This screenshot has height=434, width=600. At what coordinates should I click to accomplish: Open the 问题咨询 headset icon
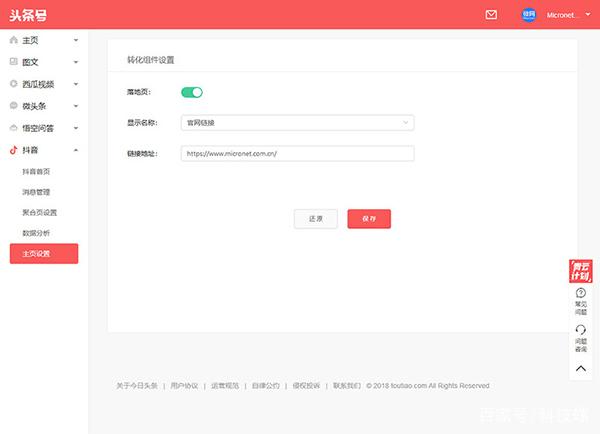point(580,330)
